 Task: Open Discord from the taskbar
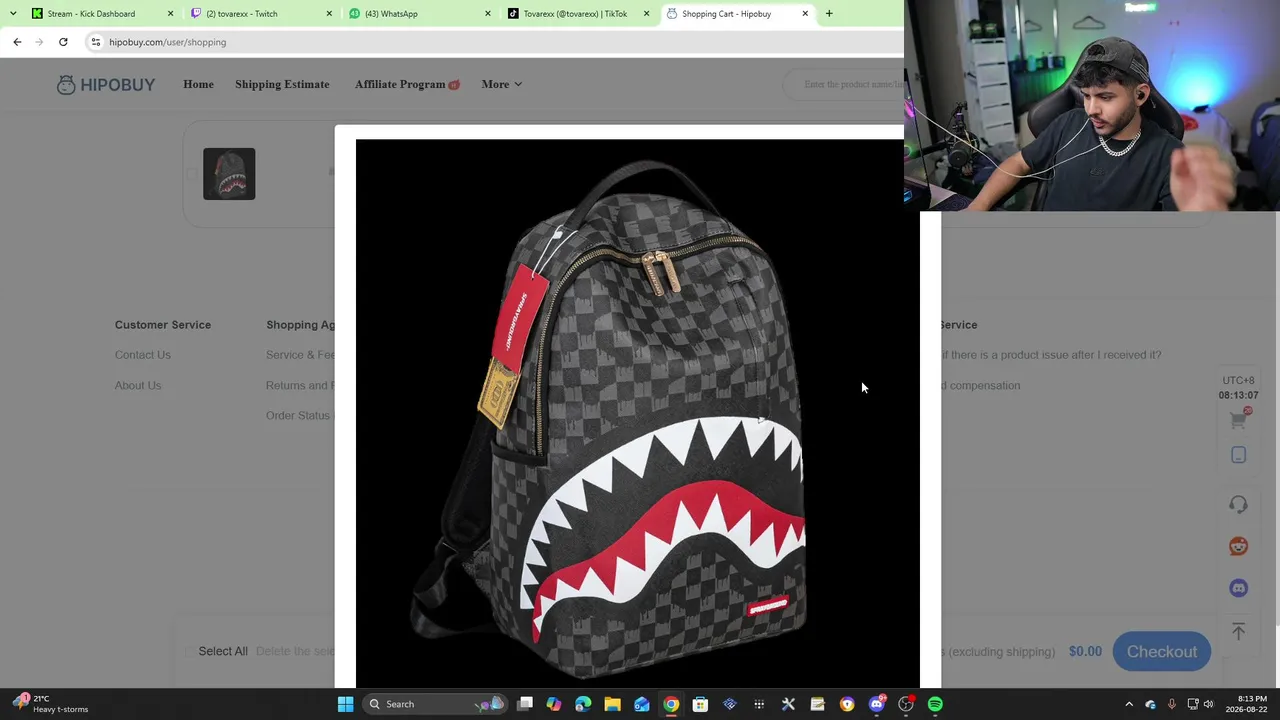tap(877, 704)
